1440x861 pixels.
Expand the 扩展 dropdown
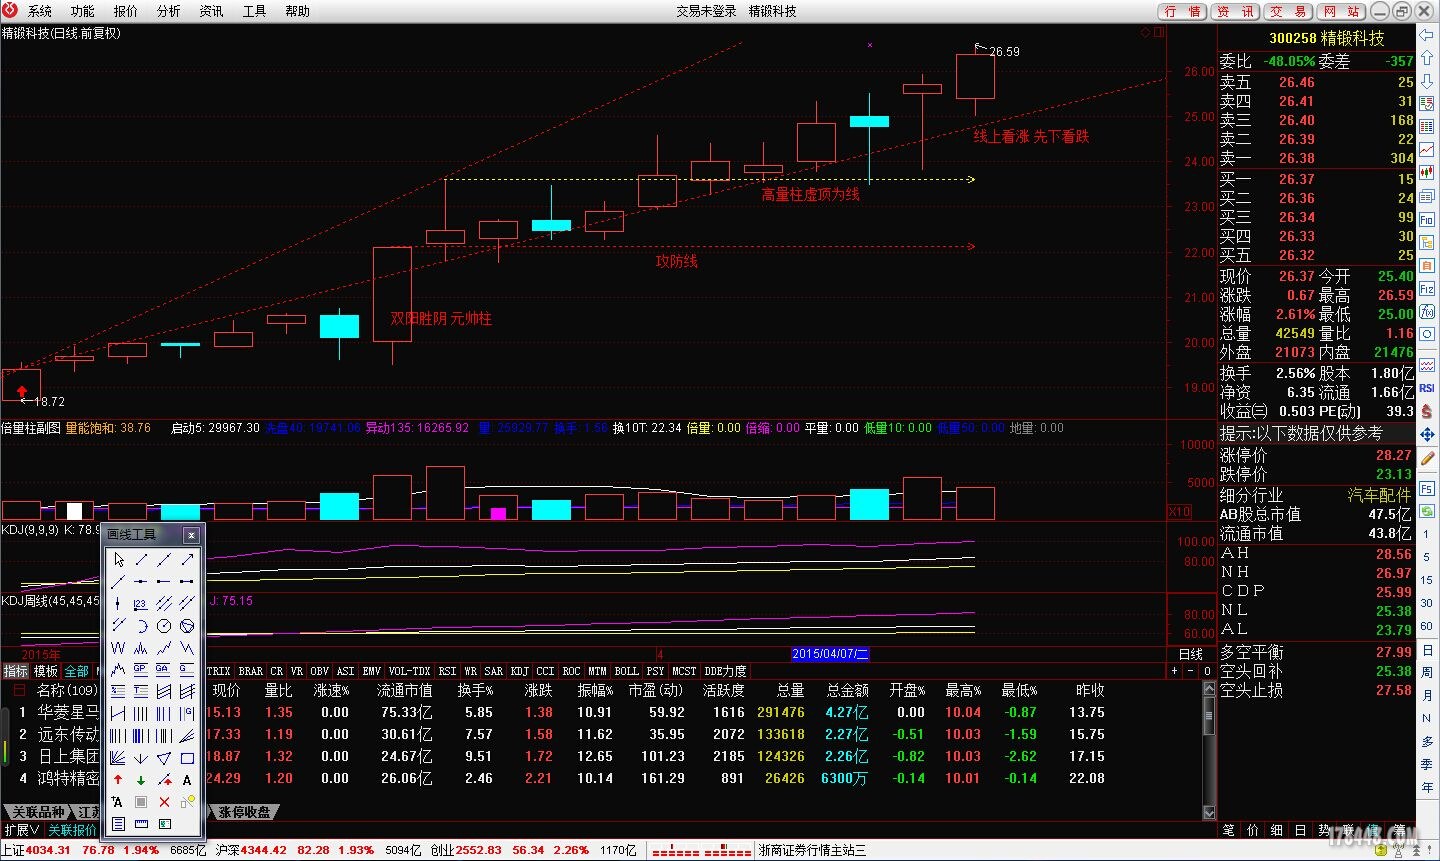pos(22,830)
